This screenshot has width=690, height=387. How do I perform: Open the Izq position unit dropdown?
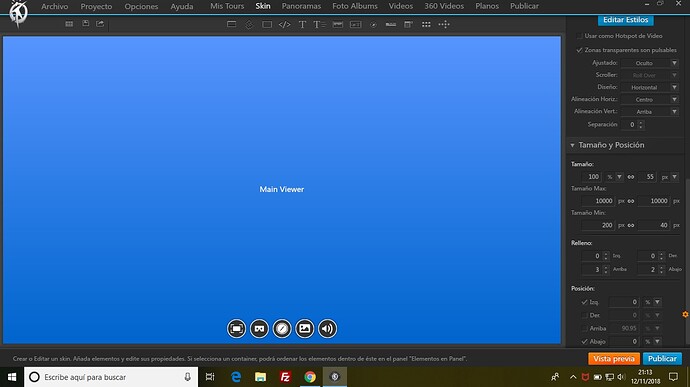tap(653, 302)
